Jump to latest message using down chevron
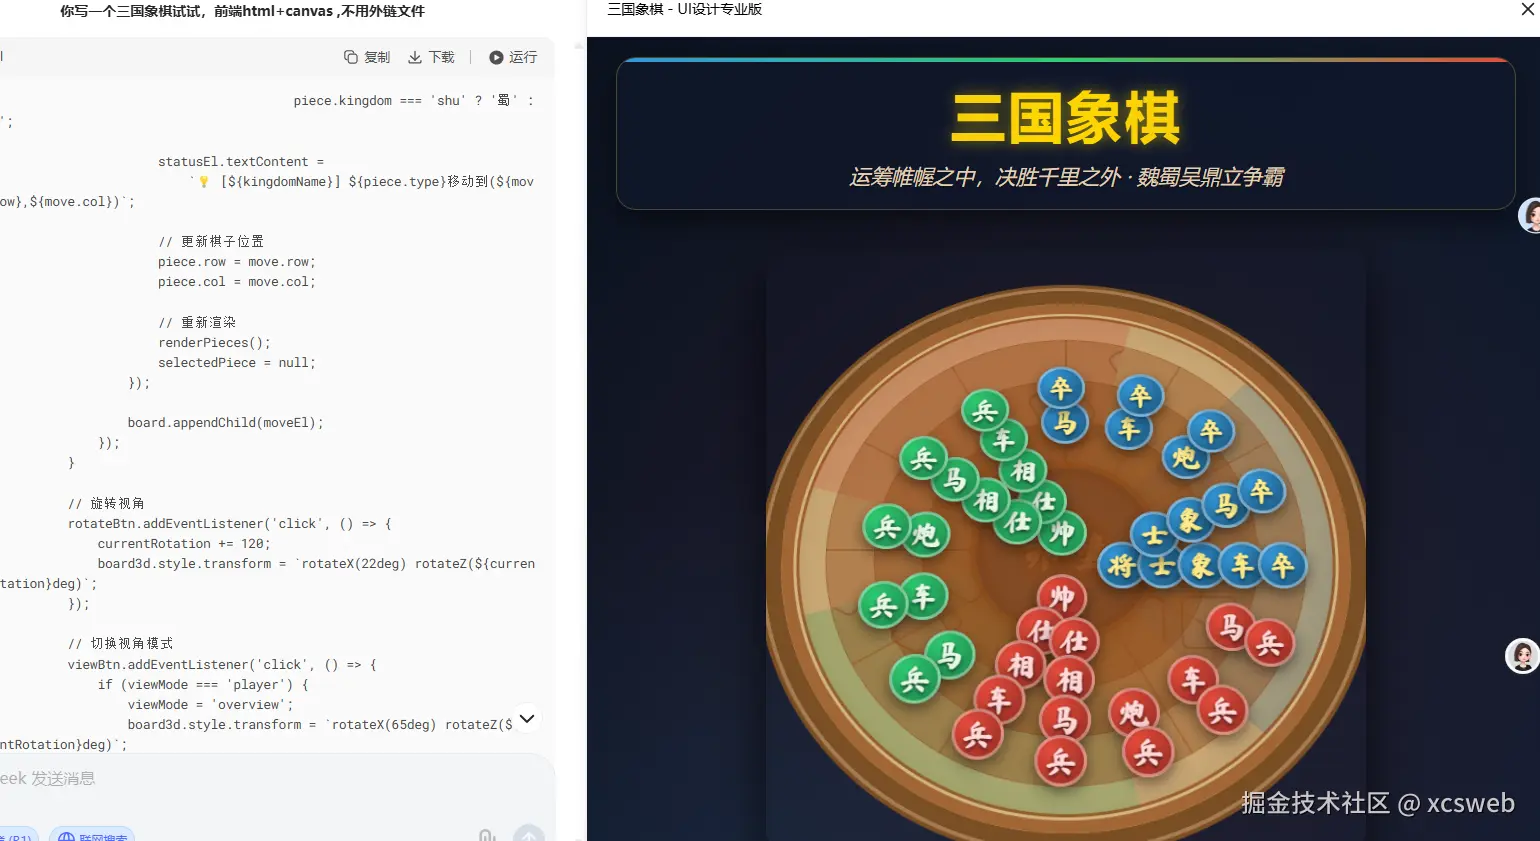Image resolution: width=1540 pixels, height=841 pixels. tap(527, 718)
